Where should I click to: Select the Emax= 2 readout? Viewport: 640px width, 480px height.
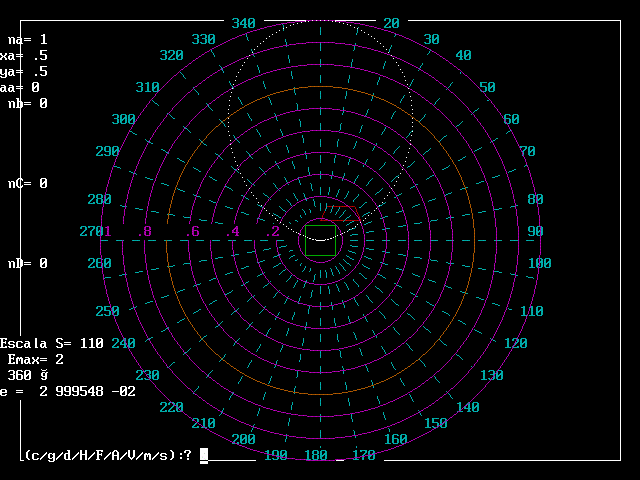(36, 359)
